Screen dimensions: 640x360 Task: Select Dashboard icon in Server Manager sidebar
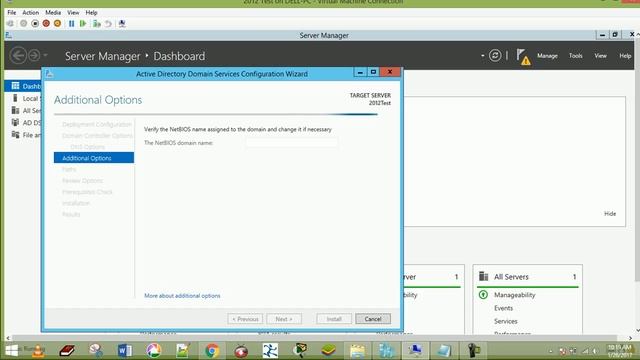[x=16, y=86]
